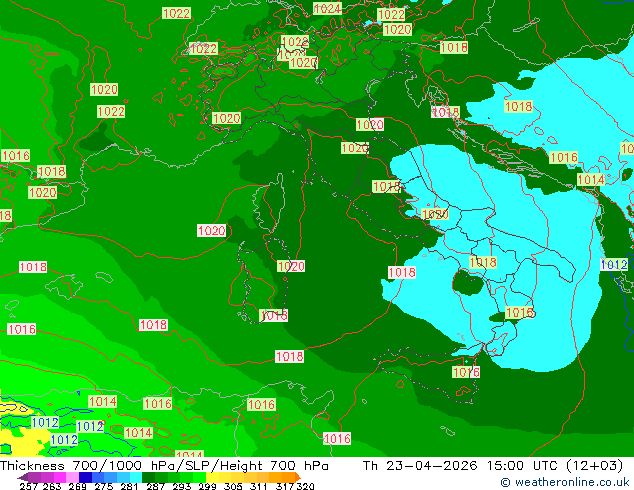This screenshot has width=634, height=490.
Task: Click legend value '293'
Action: [x=181, y=486]
